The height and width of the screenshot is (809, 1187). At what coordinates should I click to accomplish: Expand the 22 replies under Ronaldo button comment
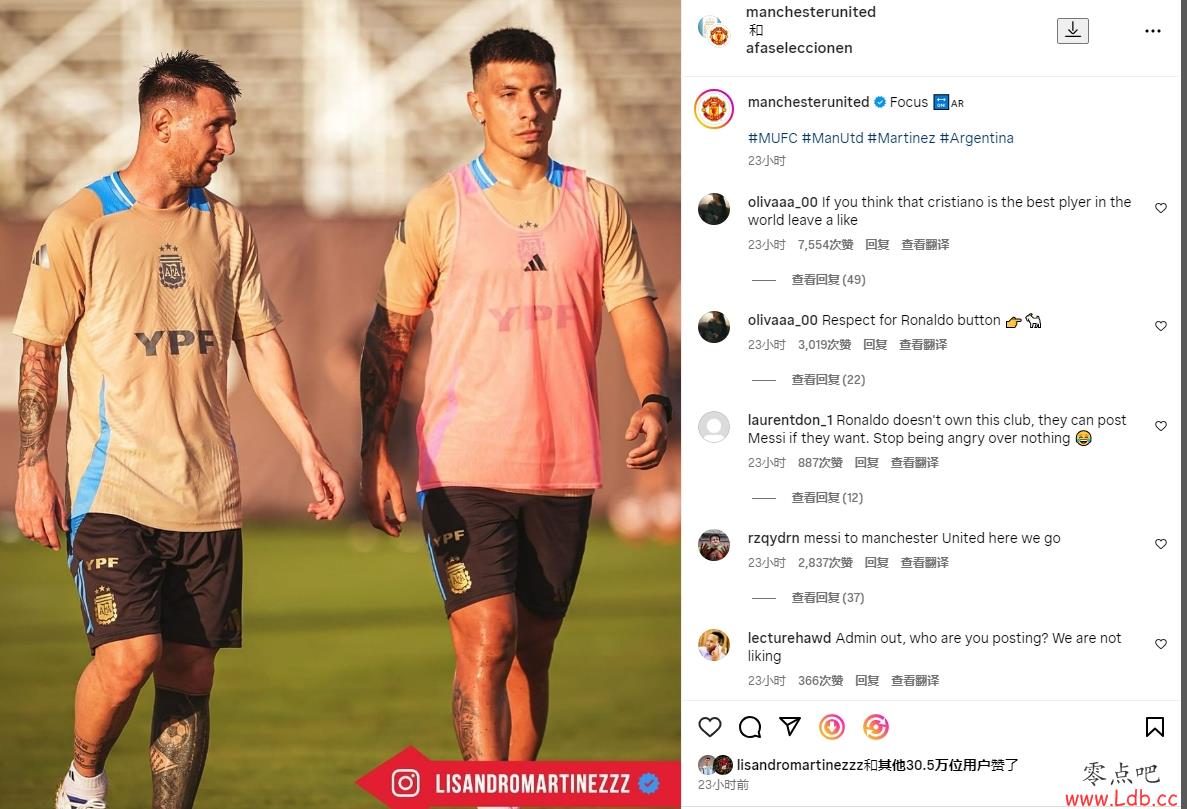(x=828, y=379)
